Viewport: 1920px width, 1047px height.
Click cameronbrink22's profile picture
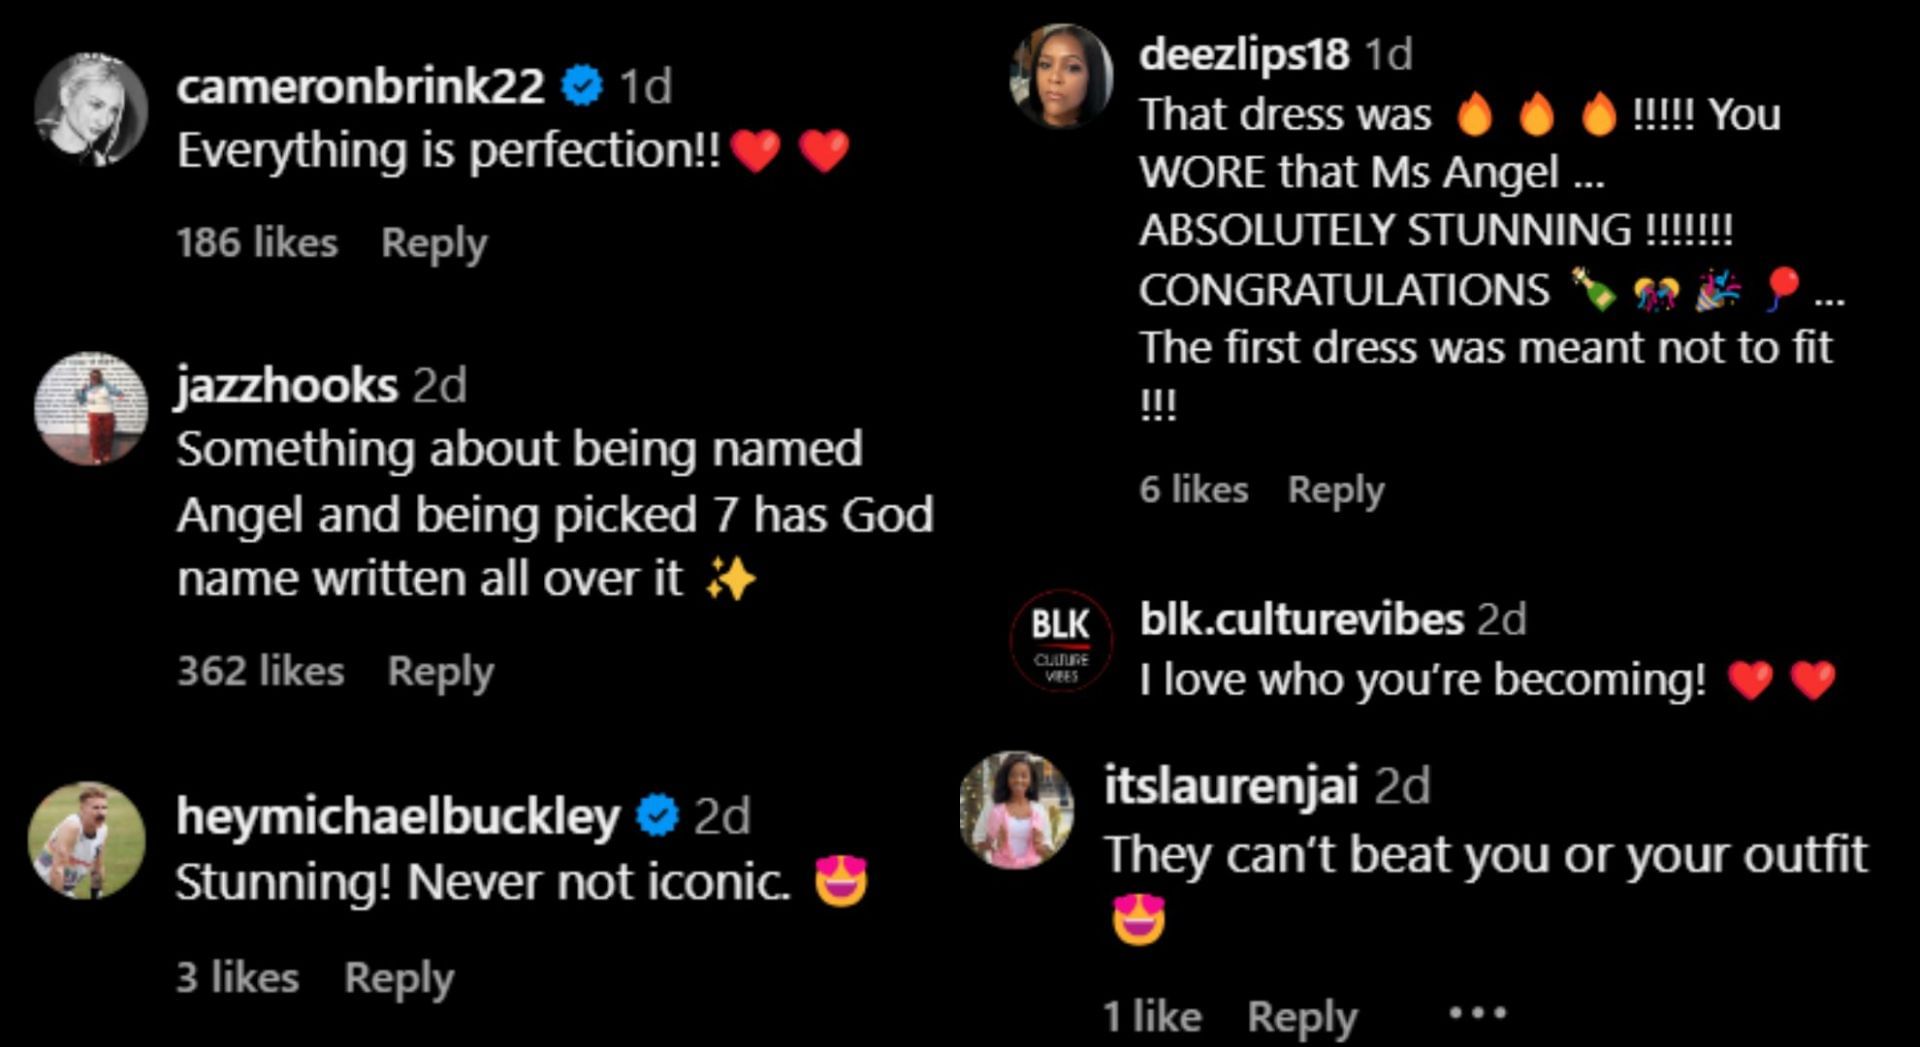coord(91,109)
